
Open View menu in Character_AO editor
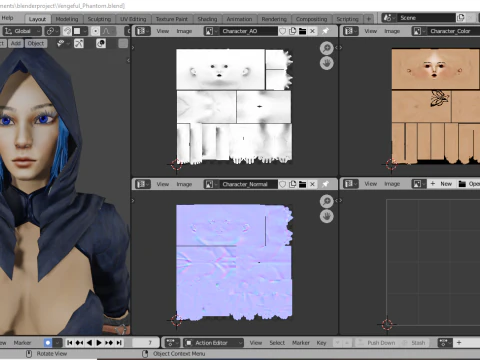click(x=163, y=31)
